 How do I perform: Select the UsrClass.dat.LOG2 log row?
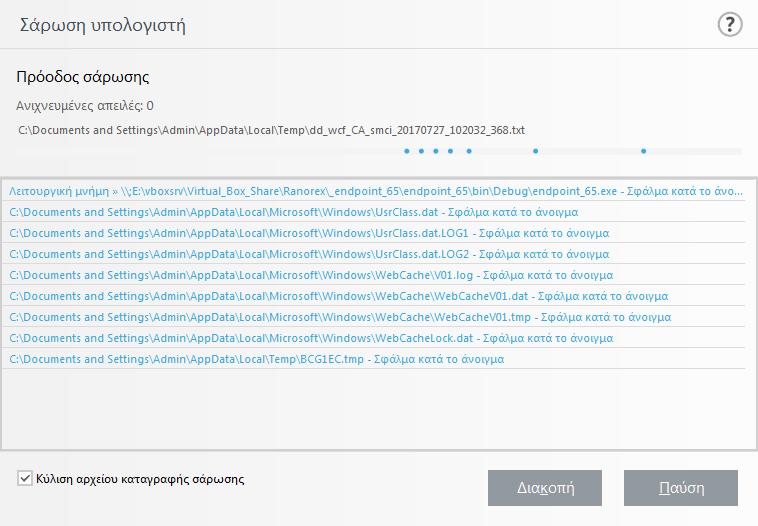click(373, 254)
